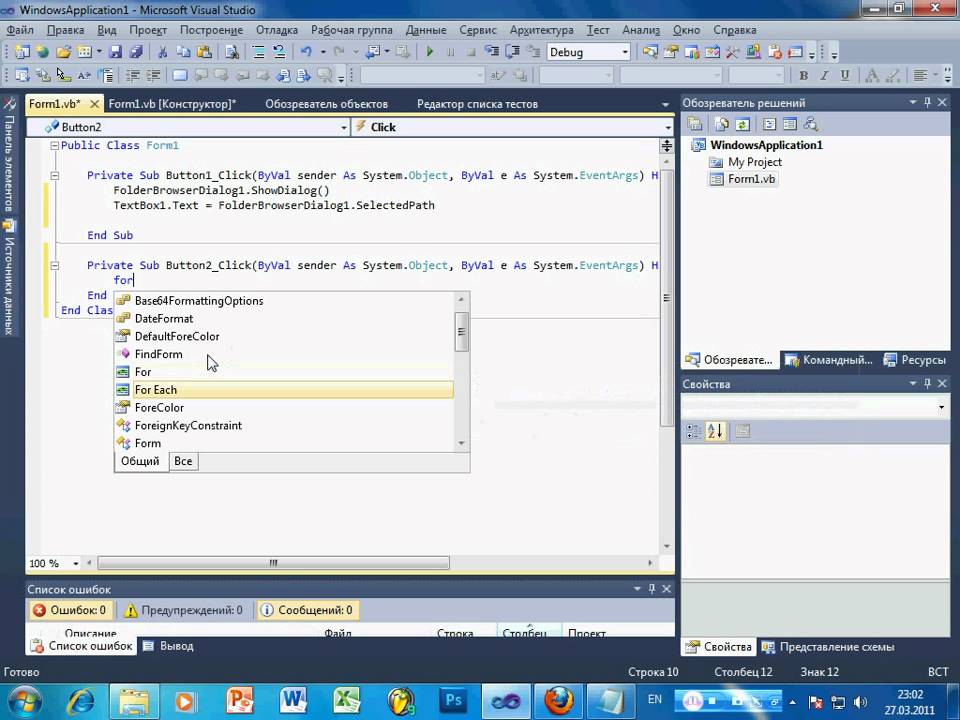The height and width of the screenshot is (720, 960).
Task: Collapse the Public Class Form1 region
Action: 54,146
